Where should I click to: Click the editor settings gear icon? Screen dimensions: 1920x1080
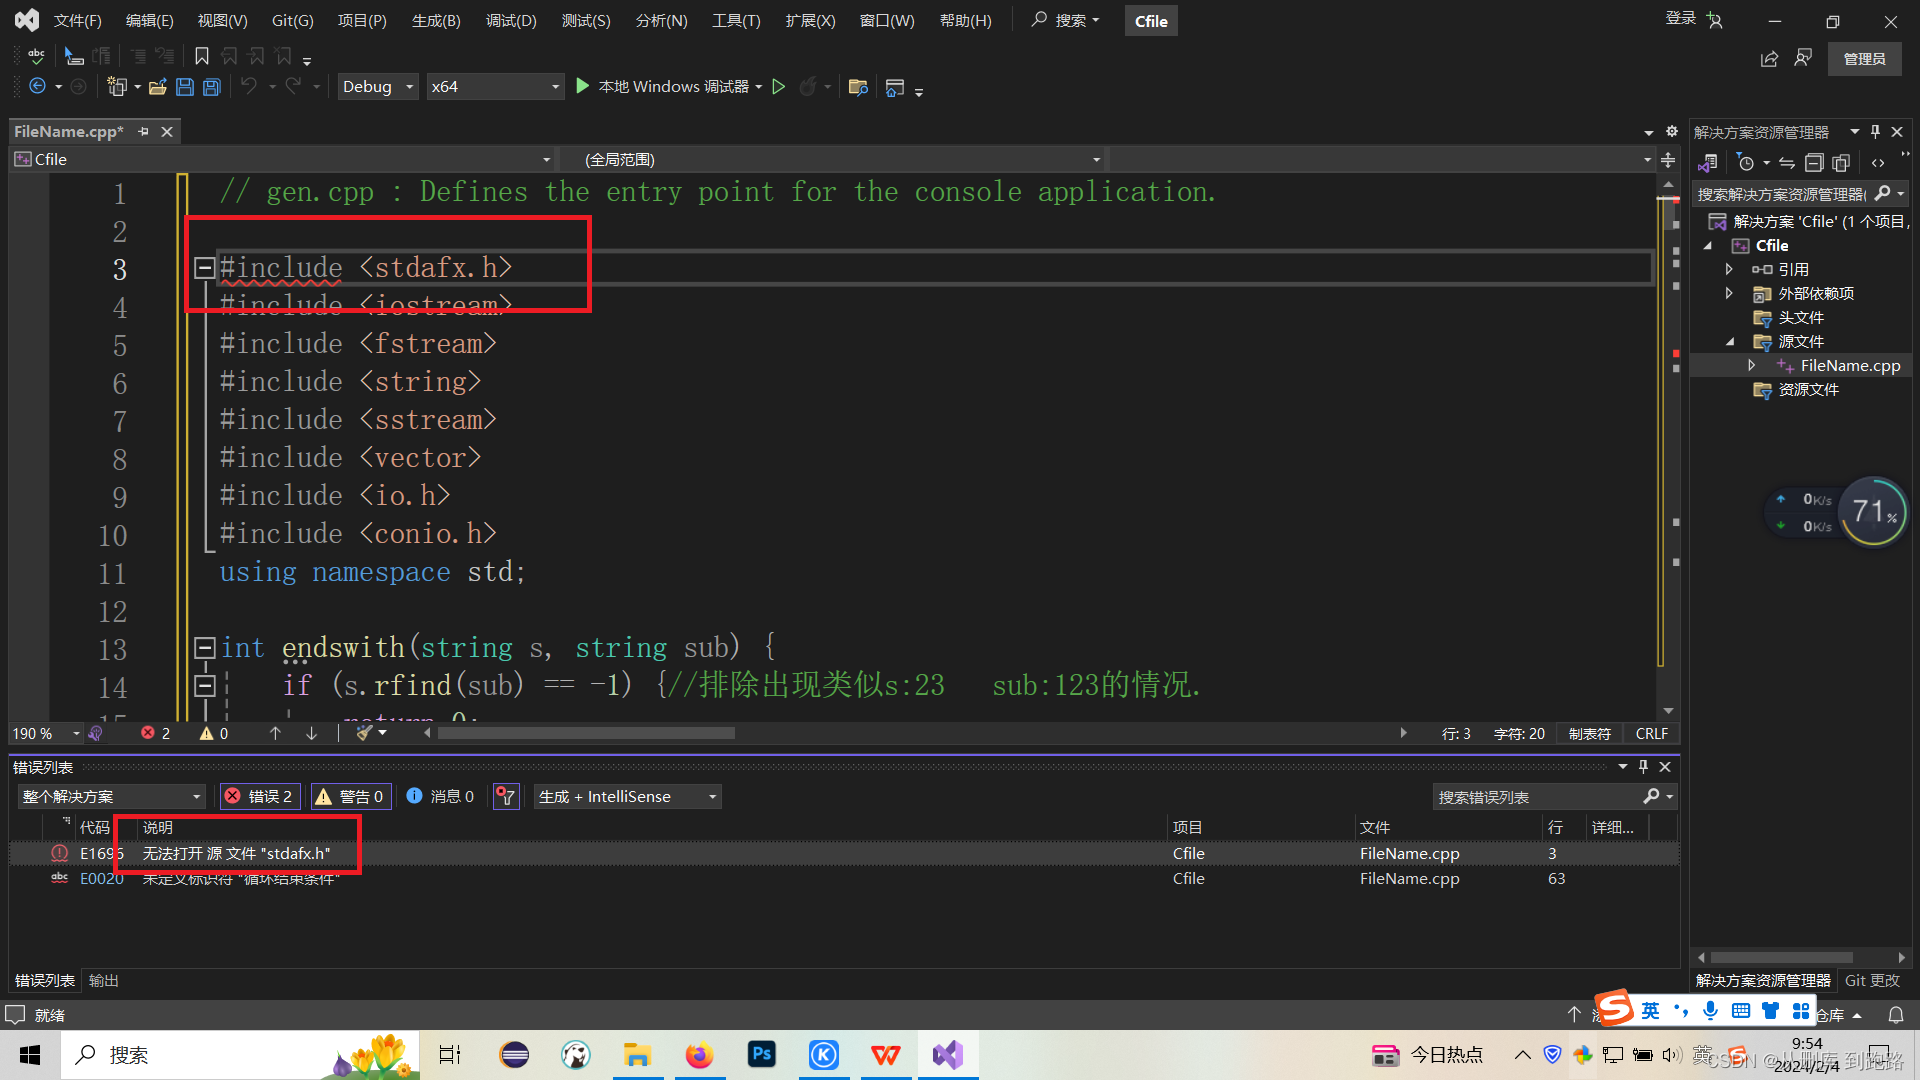pos(1672,132)
